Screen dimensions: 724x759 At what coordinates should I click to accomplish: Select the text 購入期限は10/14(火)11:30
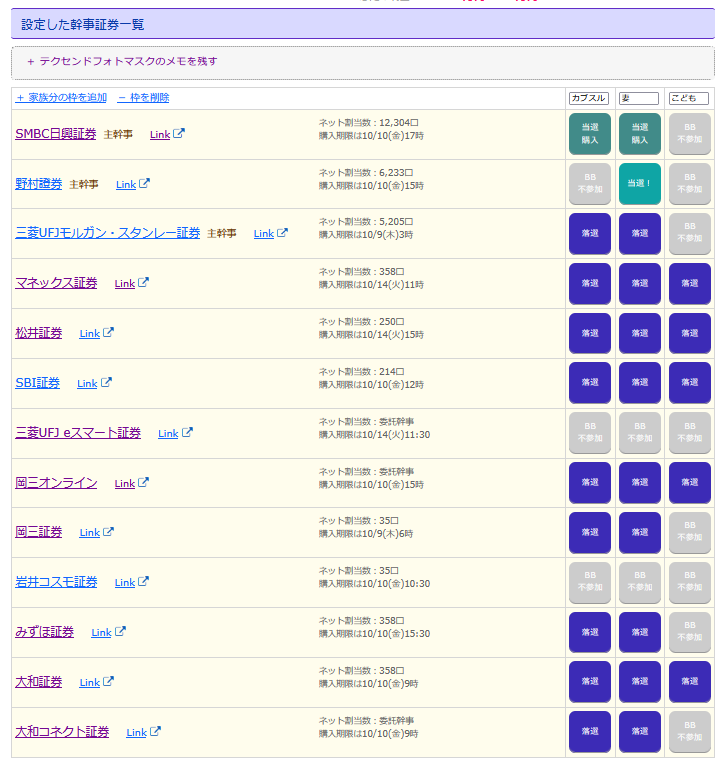(x=374, y=435)
